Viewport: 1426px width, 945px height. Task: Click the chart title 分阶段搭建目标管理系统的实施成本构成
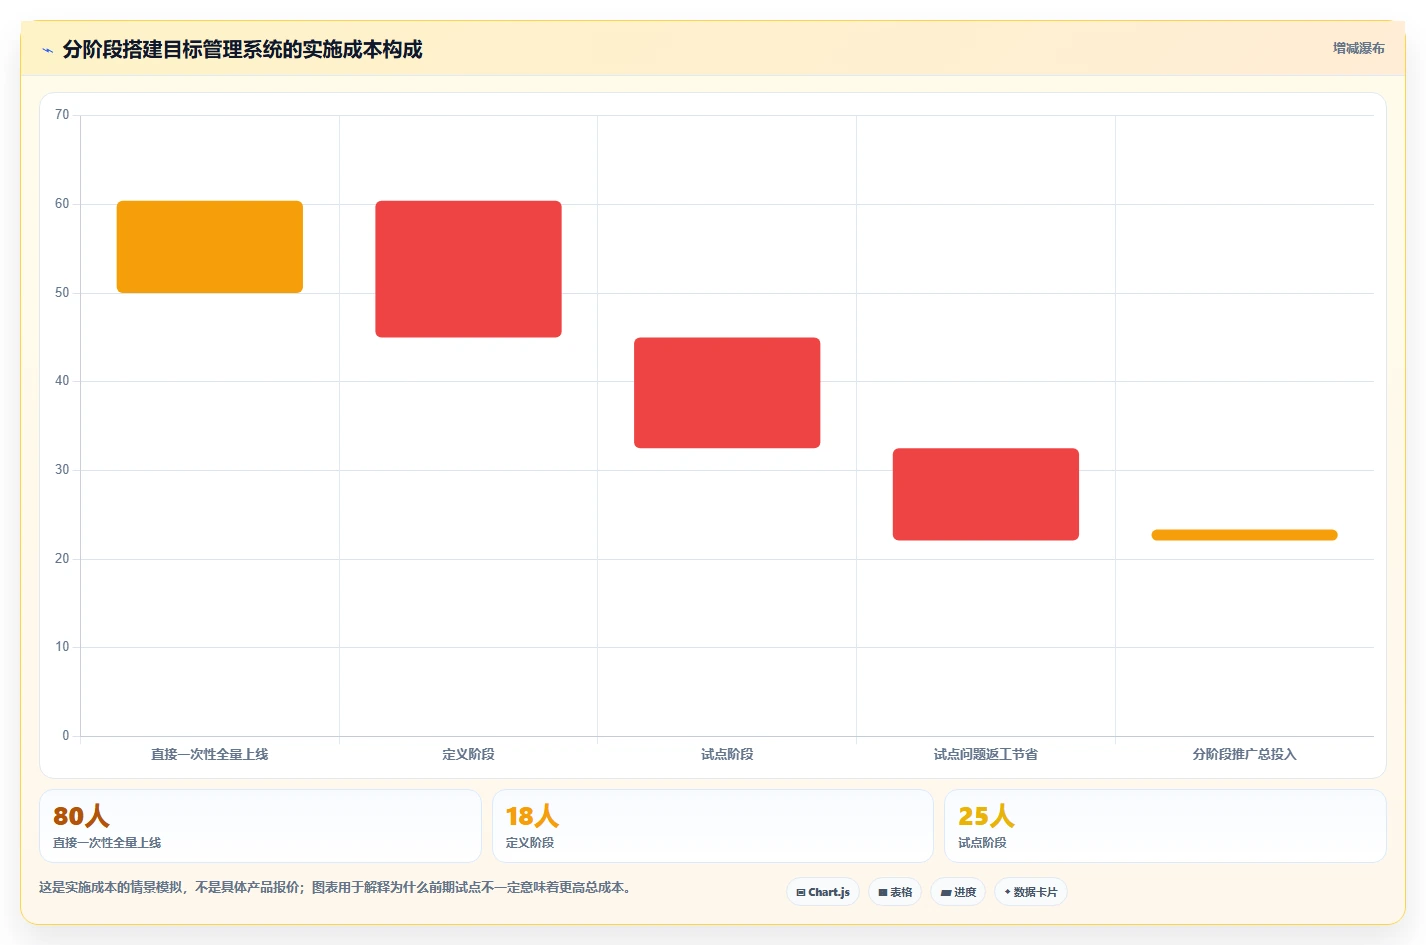pyautogui.click(x=242, y=49)
